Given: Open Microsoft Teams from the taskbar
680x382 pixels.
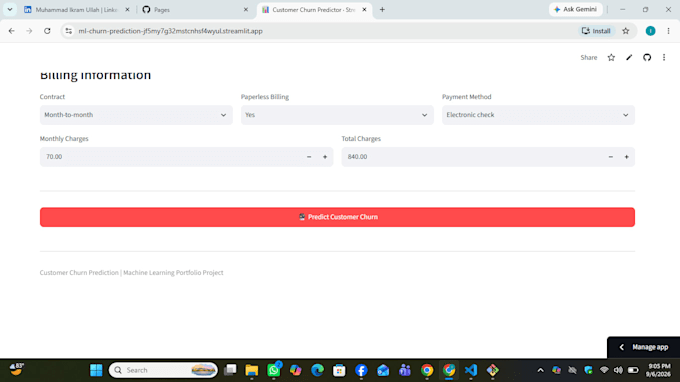Looking at the screenshot, I should (405, 370).
